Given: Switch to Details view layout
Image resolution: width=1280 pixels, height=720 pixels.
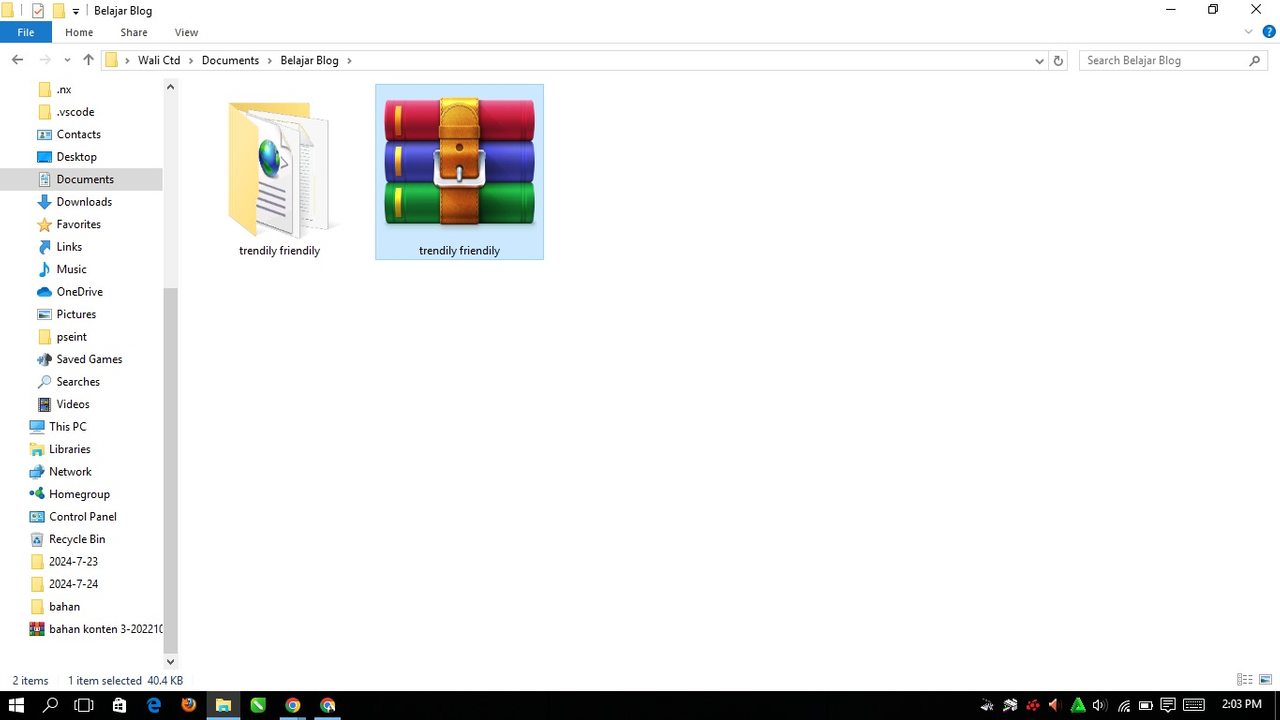Looking at the screenshot, I should click(1245, 680).
